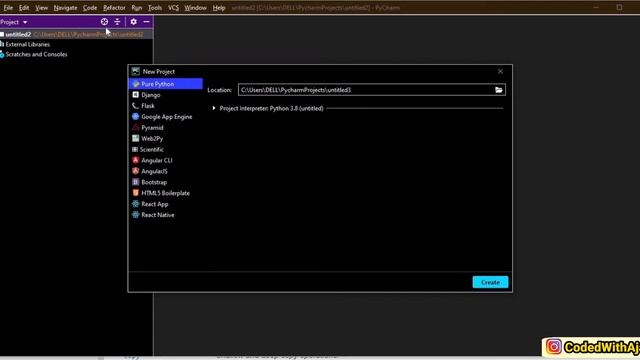Select Scratches and Consoles node
Image resolution: width=640 pixels, height=360 pixels.
(x=34, y=54)
